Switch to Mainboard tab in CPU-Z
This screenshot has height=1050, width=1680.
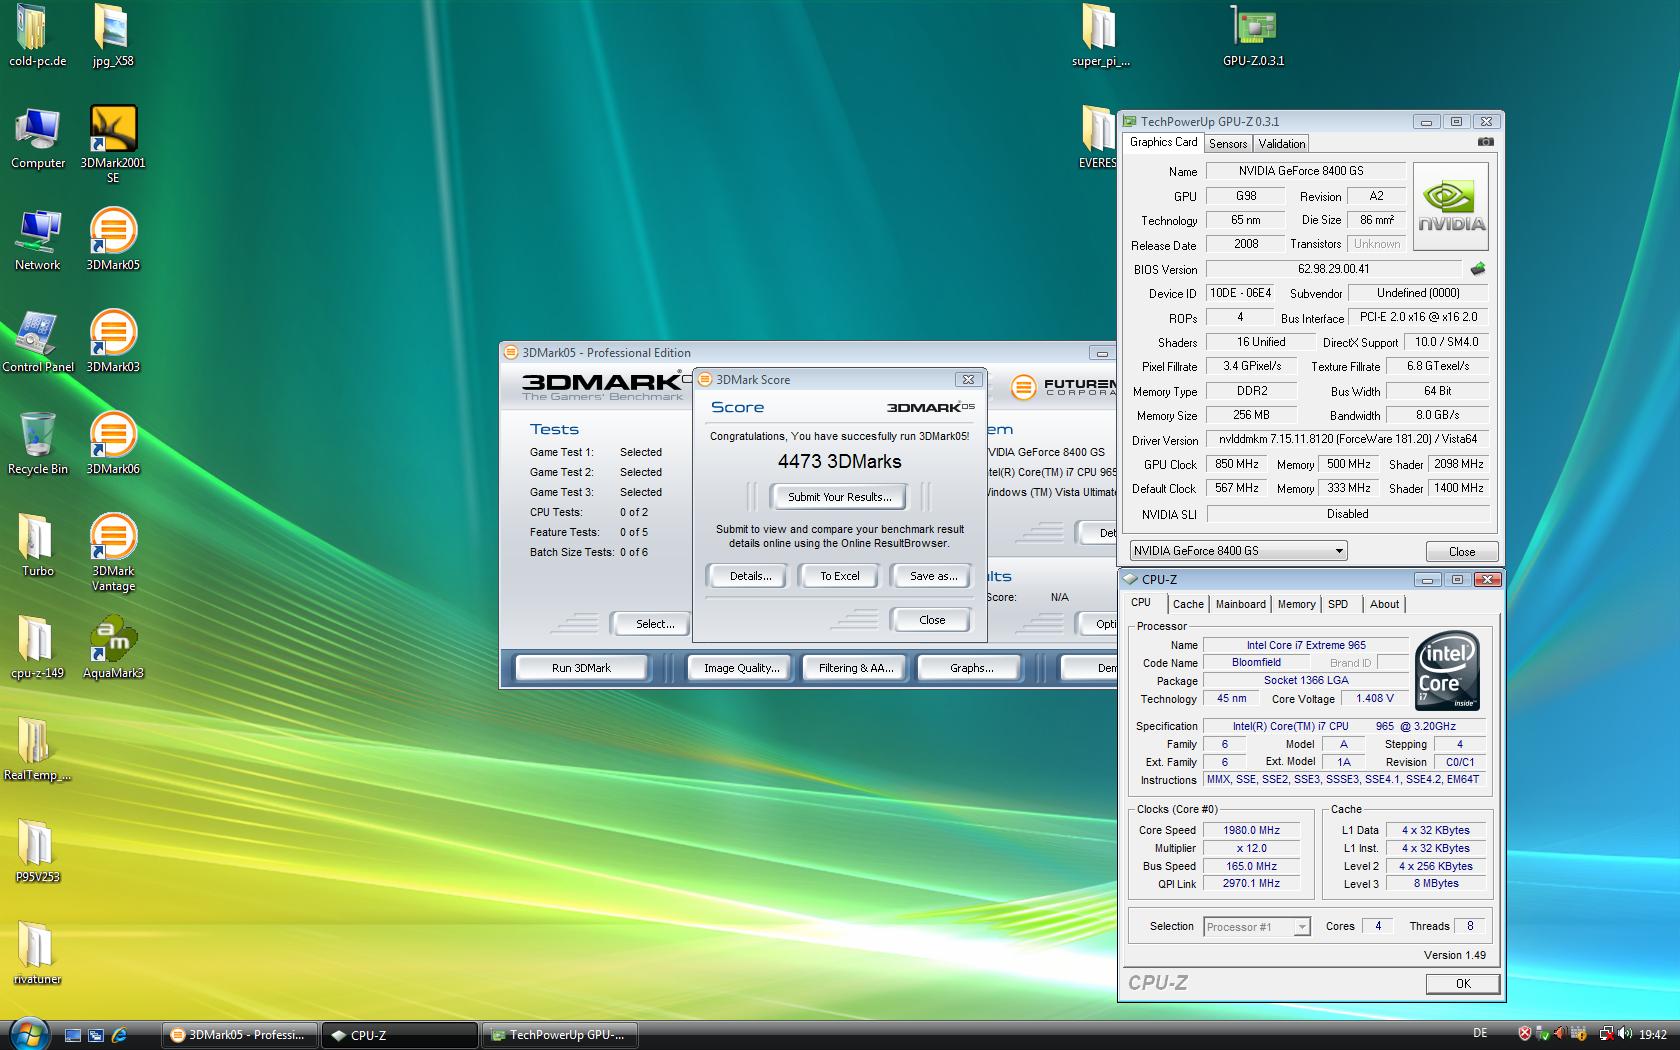tap(1240, 604)
